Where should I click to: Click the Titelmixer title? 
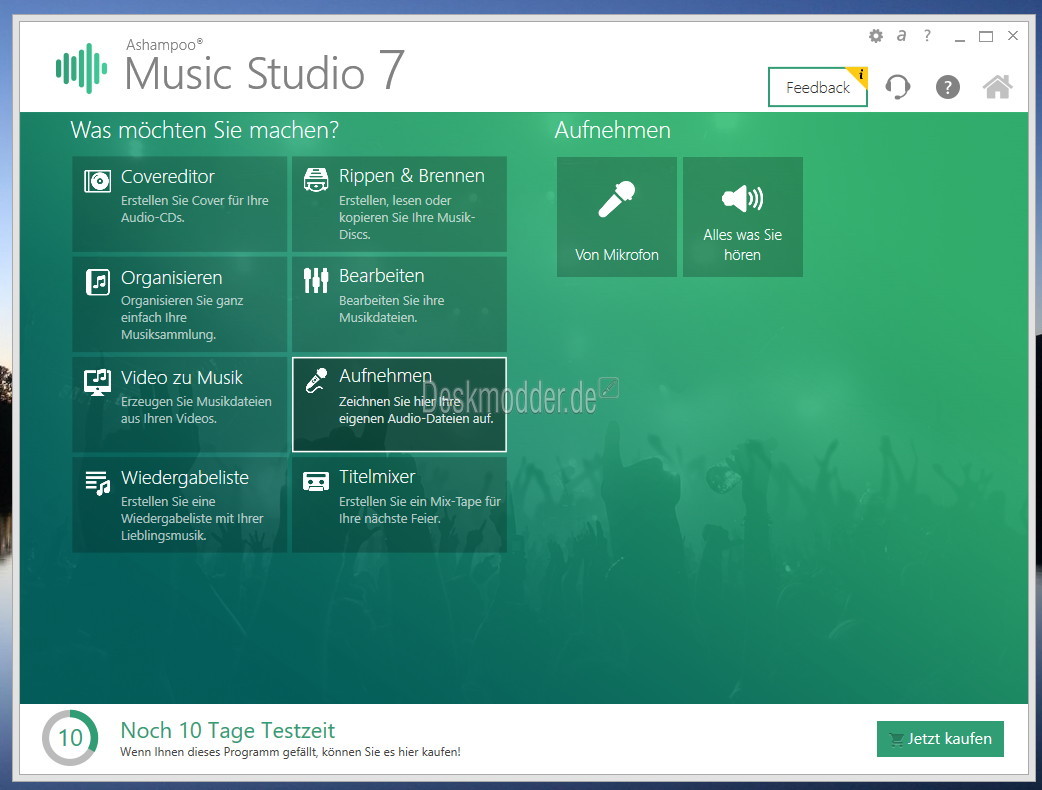coord(377,476)
